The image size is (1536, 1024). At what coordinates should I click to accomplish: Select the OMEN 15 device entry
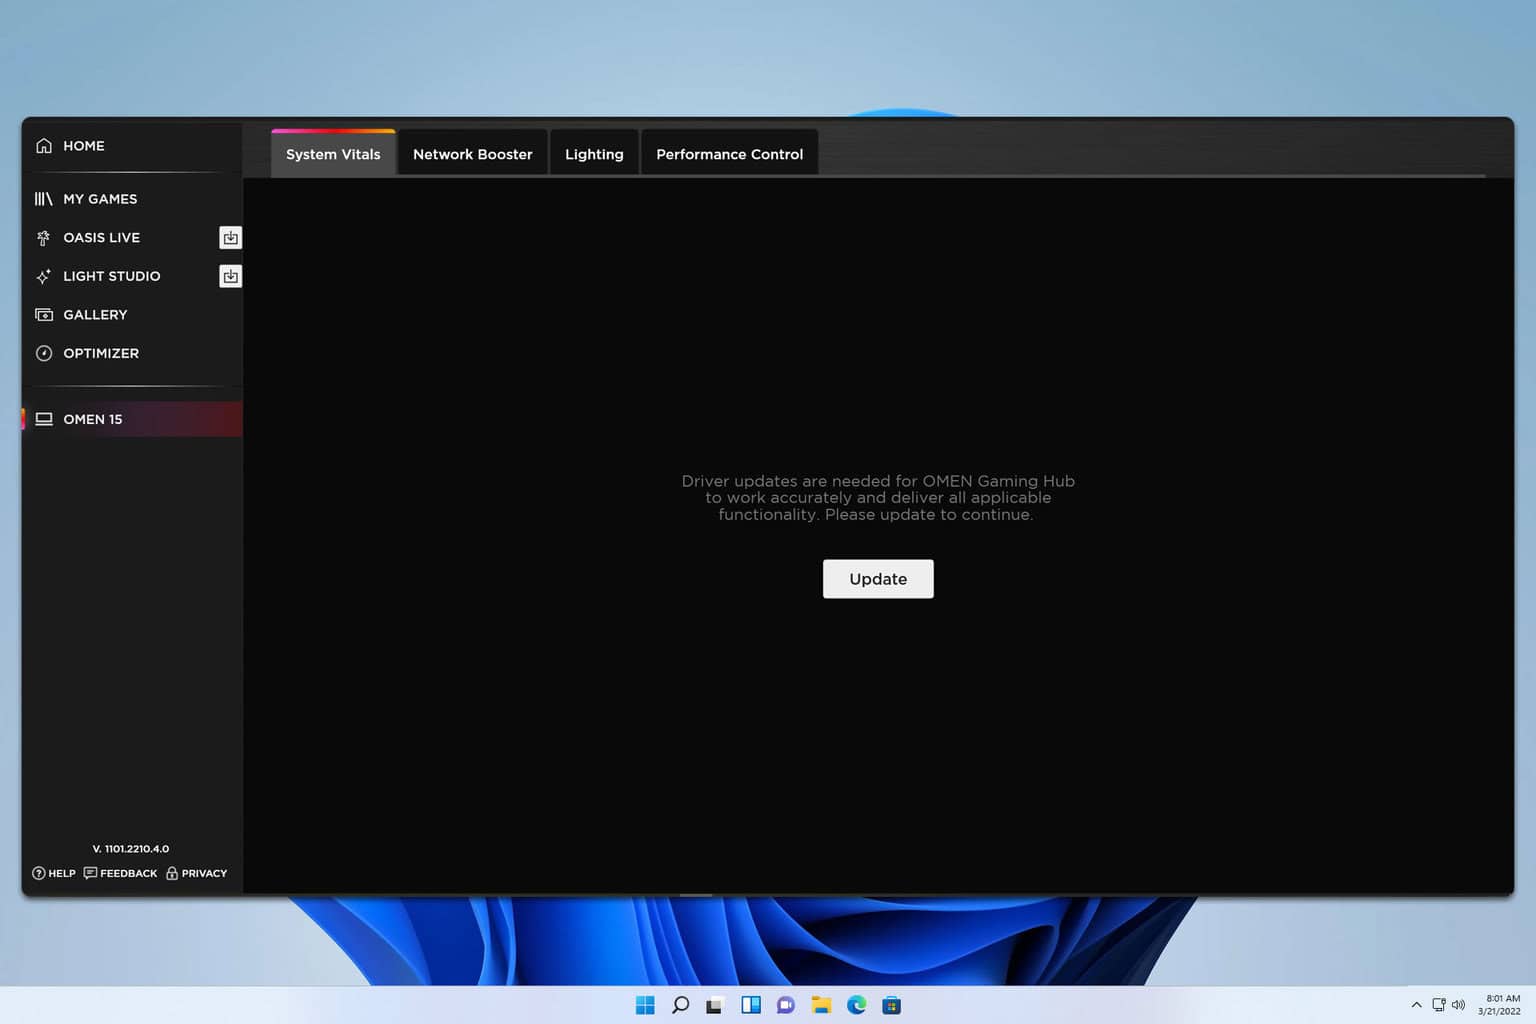tap(132, 419)
